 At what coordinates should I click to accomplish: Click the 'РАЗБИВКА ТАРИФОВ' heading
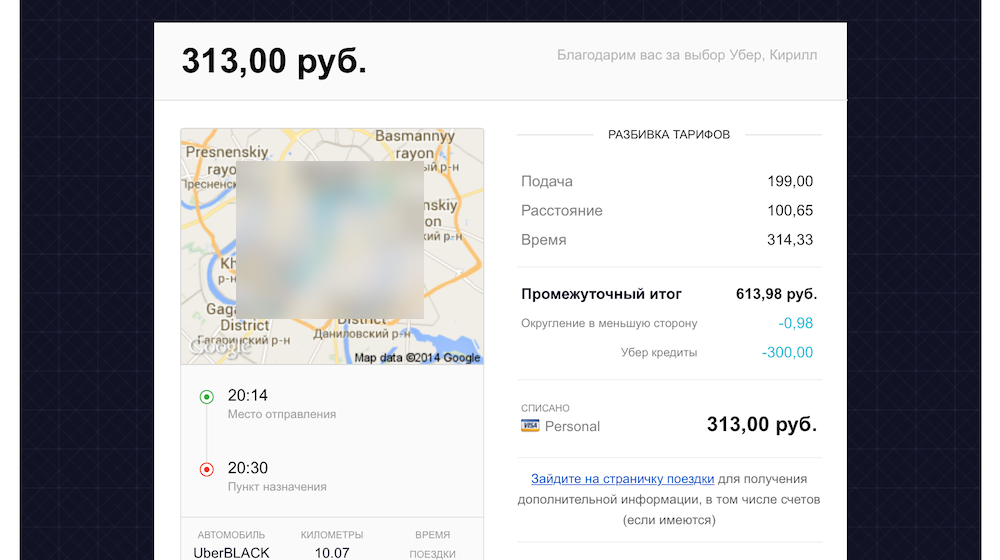coord(669,135)
